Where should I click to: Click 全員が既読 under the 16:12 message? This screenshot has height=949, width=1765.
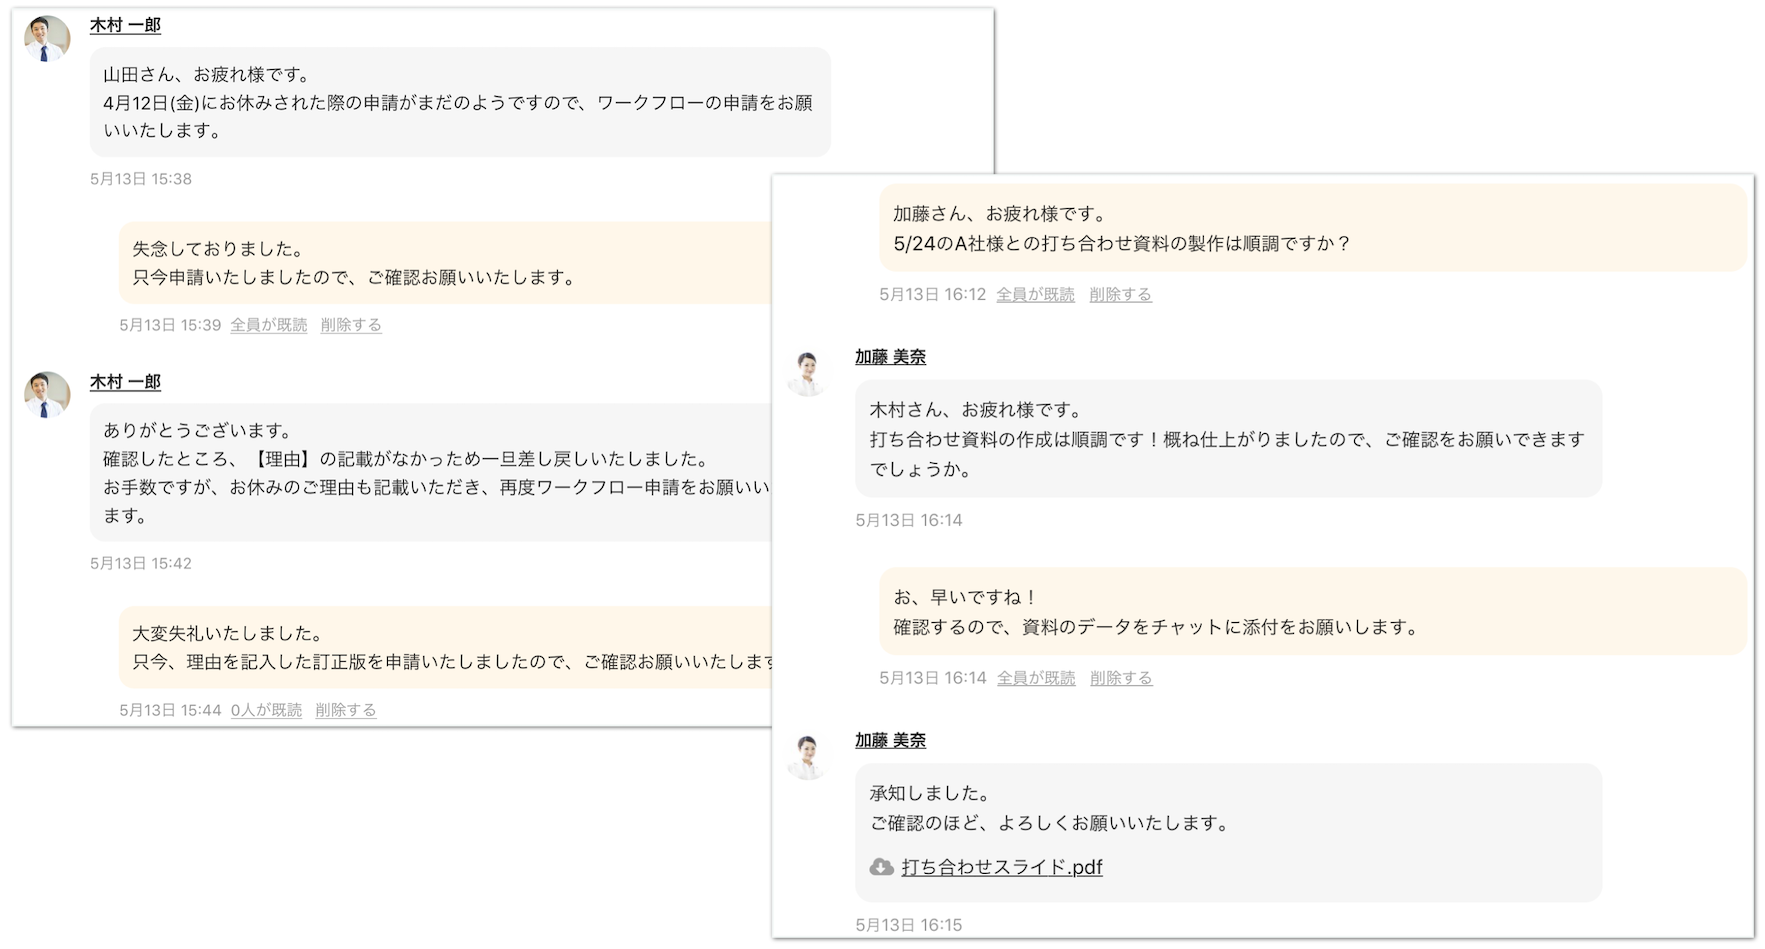1035,295
